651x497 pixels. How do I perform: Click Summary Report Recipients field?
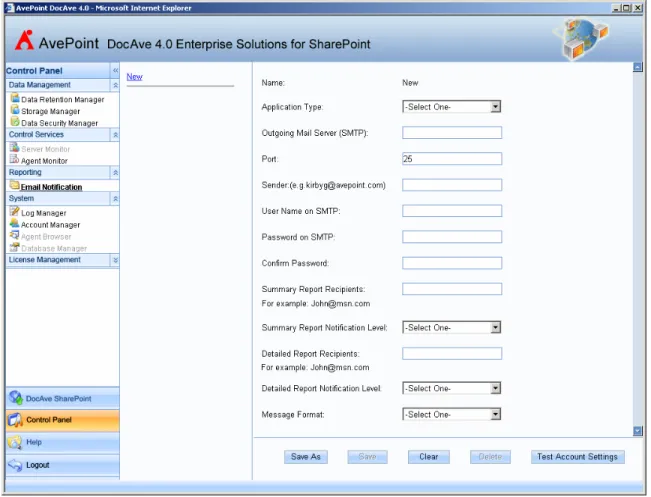[x=452, y=289]
